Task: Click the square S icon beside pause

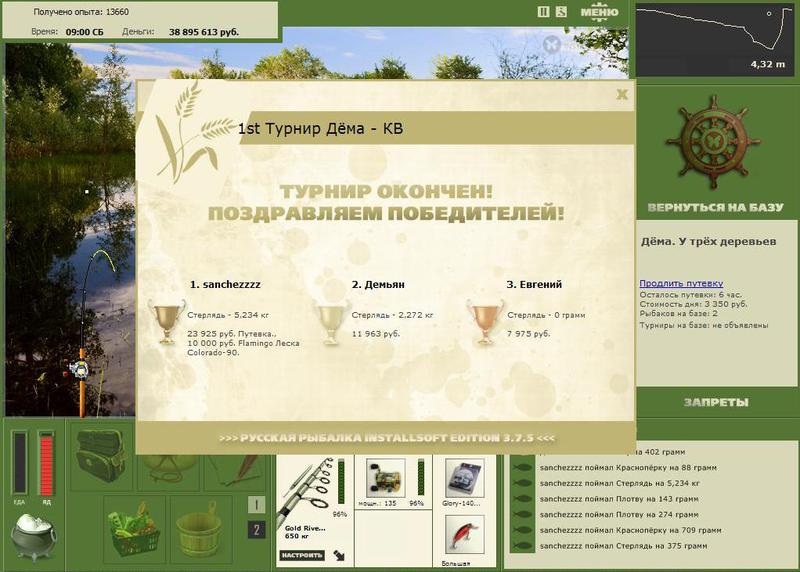Action: [561, 12]
